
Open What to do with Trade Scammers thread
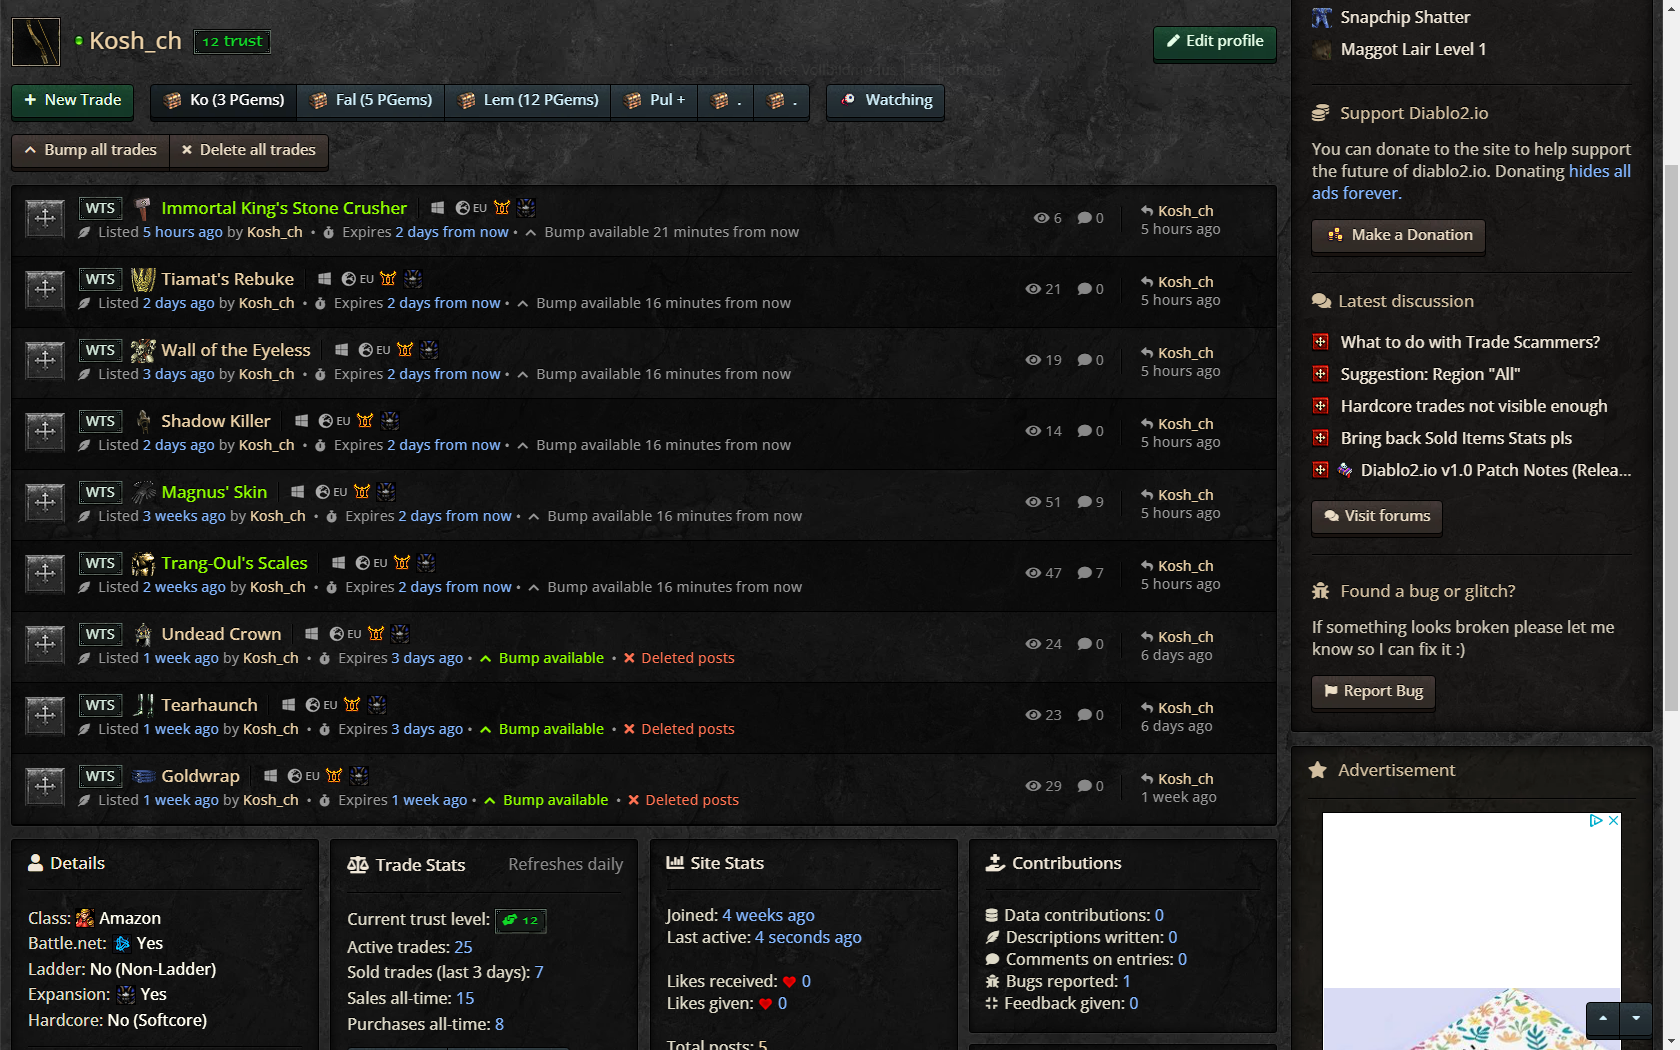coord(1470,342)
